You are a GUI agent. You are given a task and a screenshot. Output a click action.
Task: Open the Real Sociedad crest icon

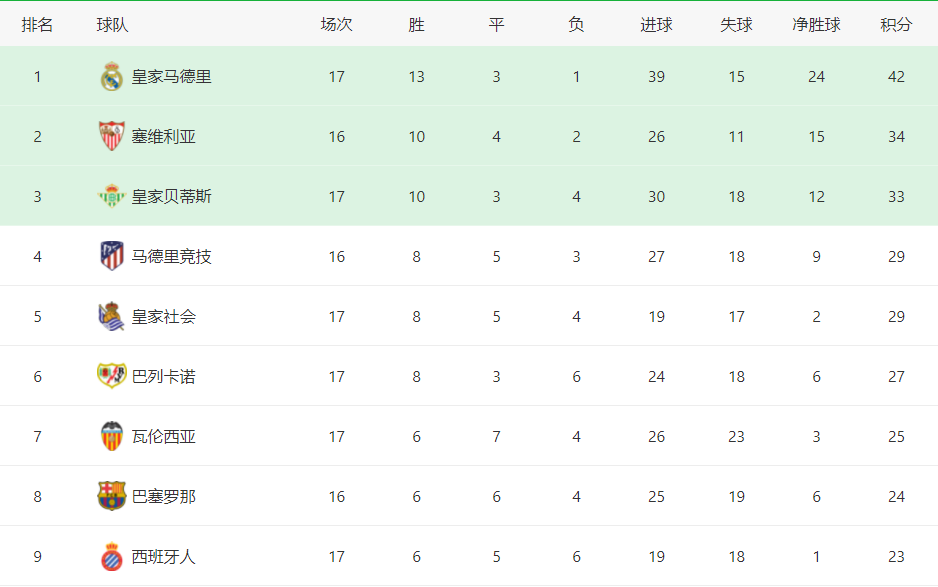click(111, 317)
